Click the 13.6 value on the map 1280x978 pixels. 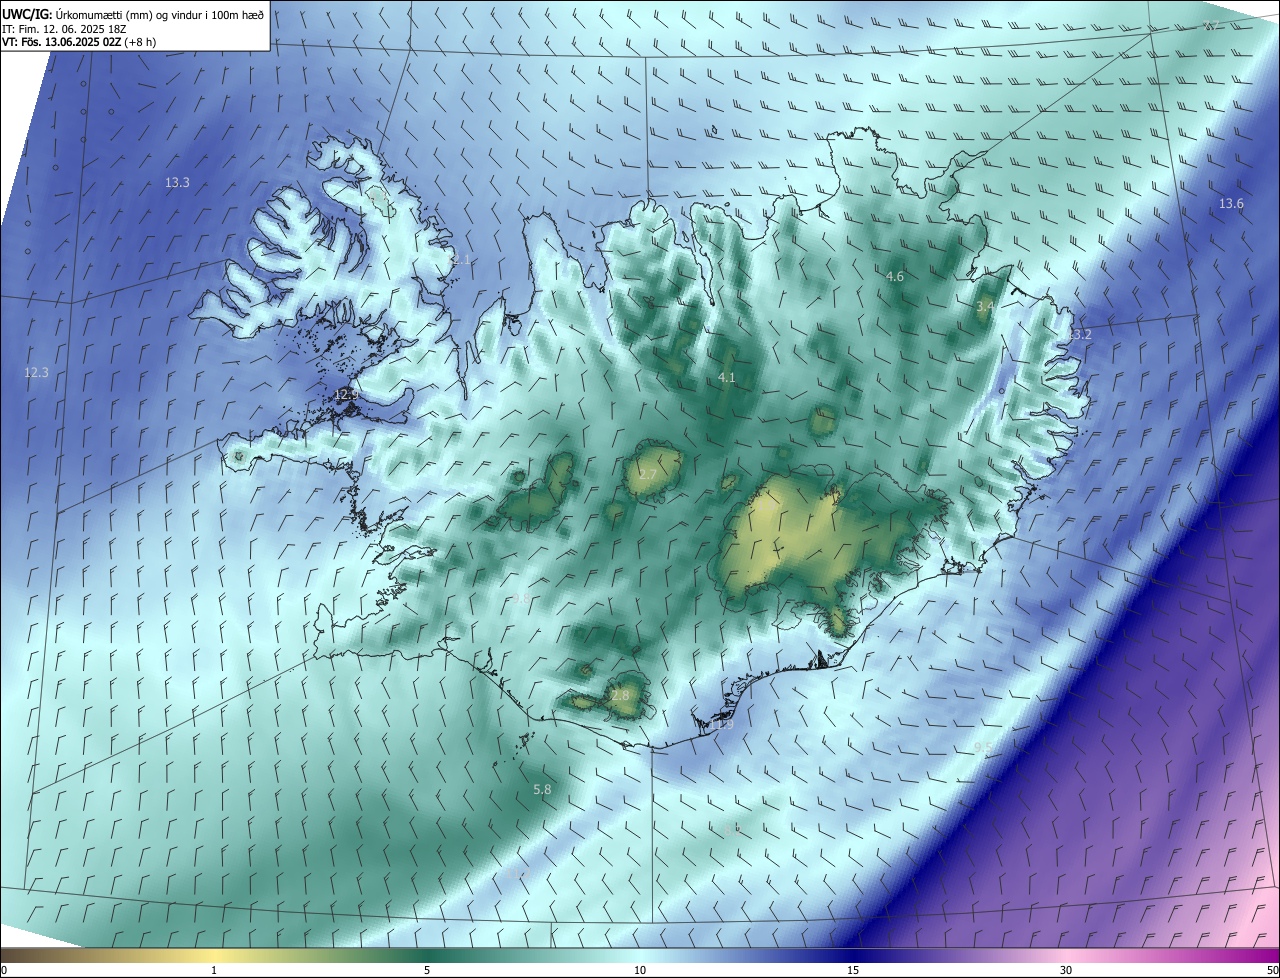(x=1231, y=204)
